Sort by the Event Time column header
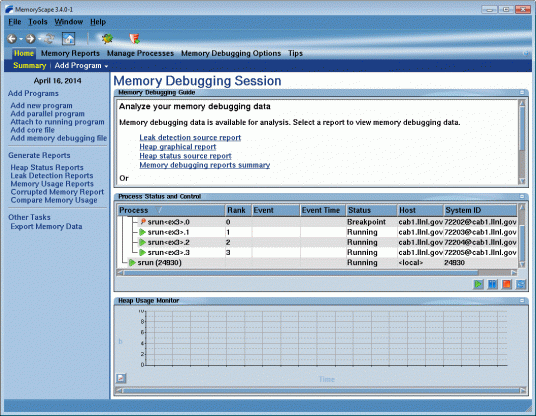The image size is (536, 416). (x=323, y=210)
